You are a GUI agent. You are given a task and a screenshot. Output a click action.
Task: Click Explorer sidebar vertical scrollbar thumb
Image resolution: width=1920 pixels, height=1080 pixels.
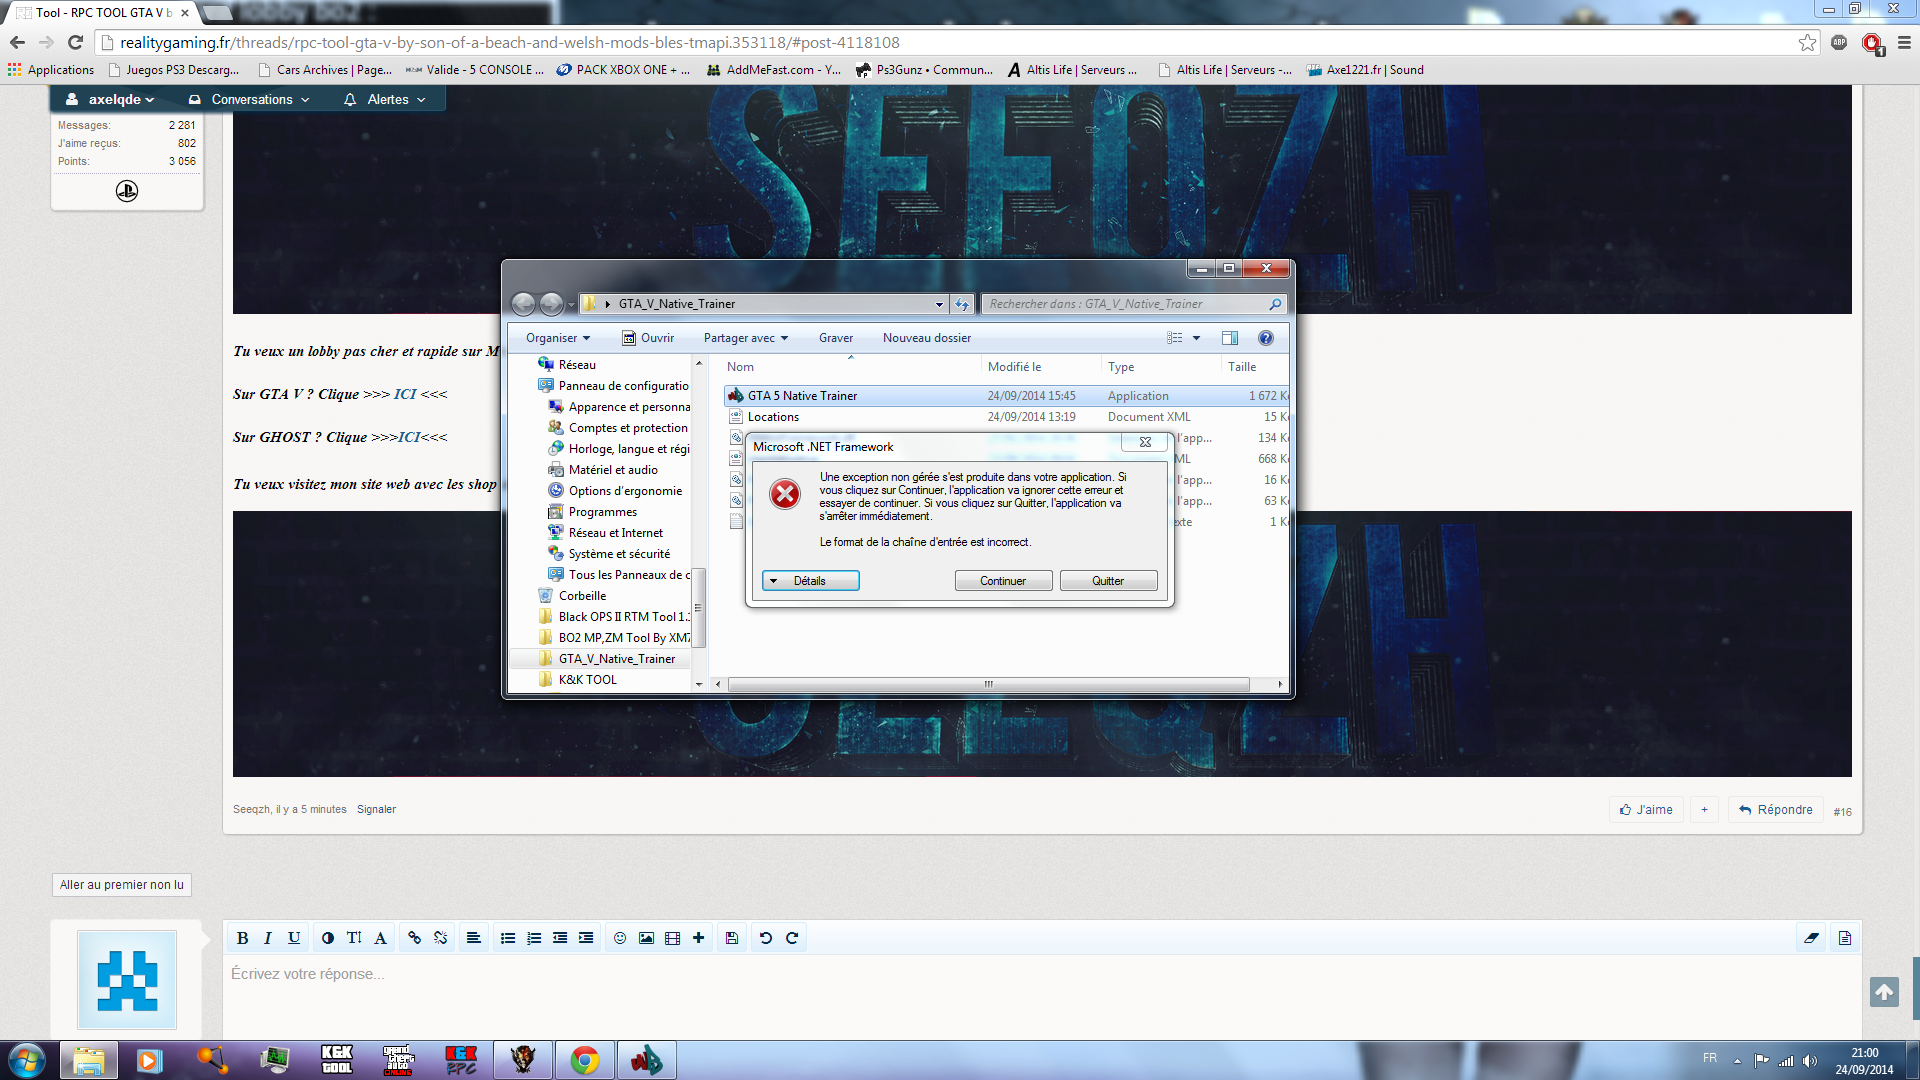point(699,607)
